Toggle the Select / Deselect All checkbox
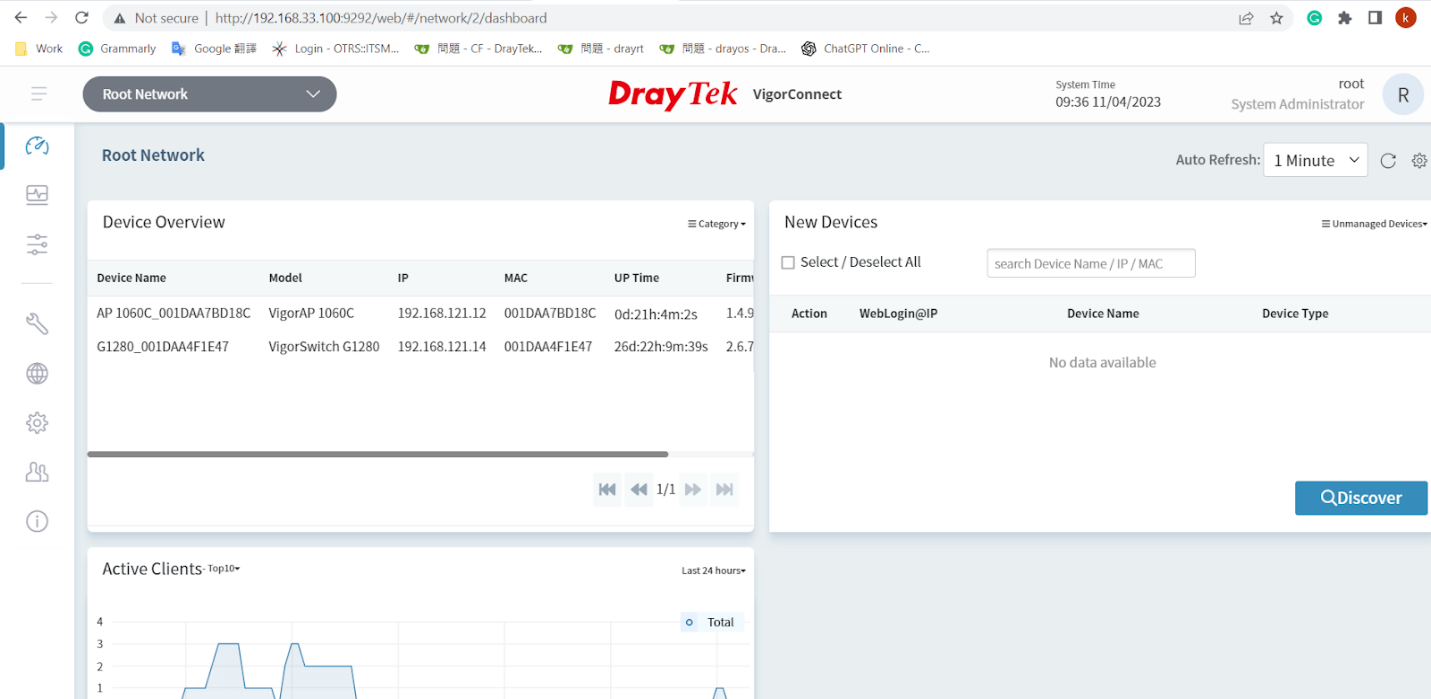 (x=788, y=263)
